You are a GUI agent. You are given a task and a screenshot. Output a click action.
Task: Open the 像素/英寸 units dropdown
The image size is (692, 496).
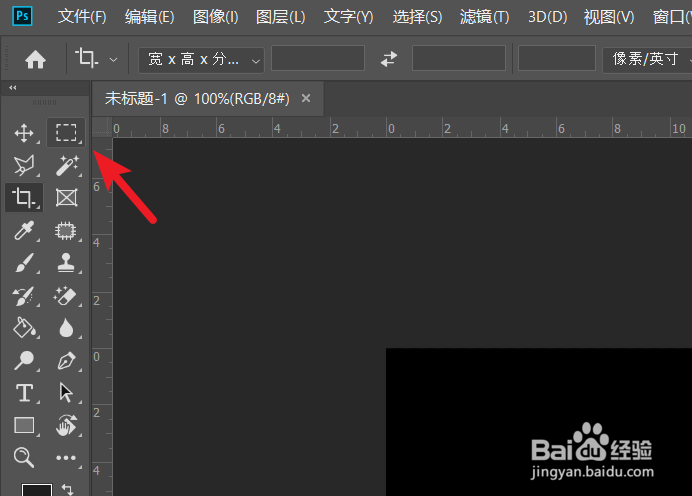(x=647, y=59)
